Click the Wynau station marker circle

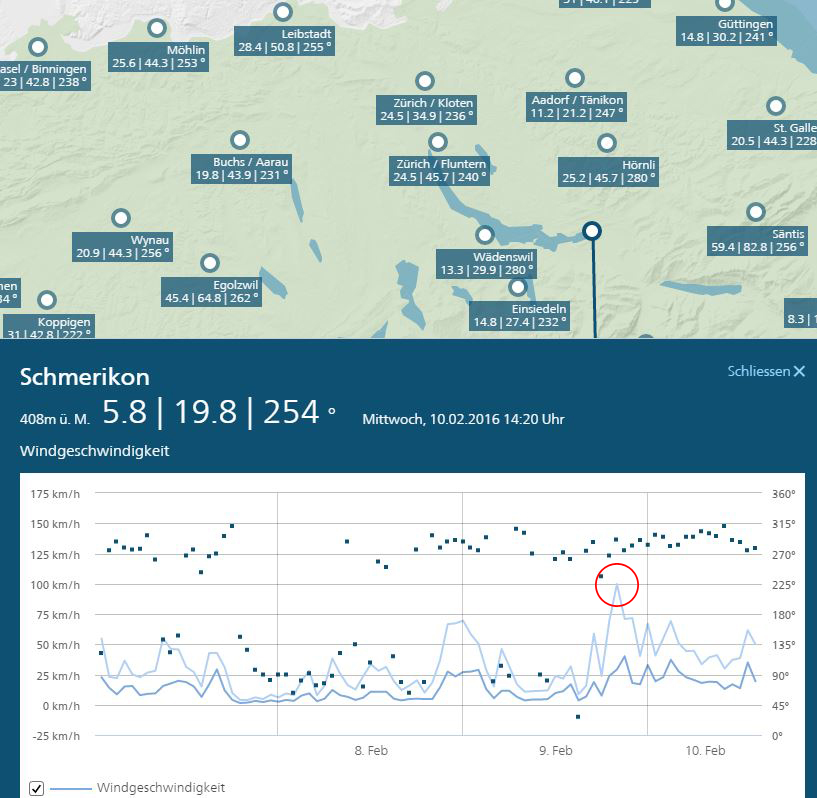pyautogui.click(x=121, y=218)
